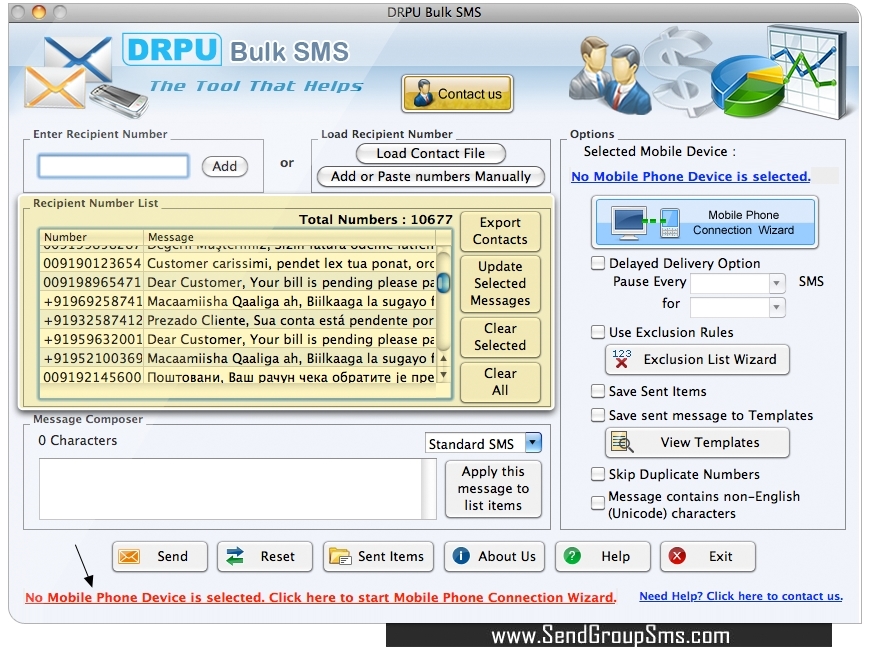Image resolution: width=870 pixels, height=649 pixels.
Task: Check Save Sent Items option
Action: 598,391
